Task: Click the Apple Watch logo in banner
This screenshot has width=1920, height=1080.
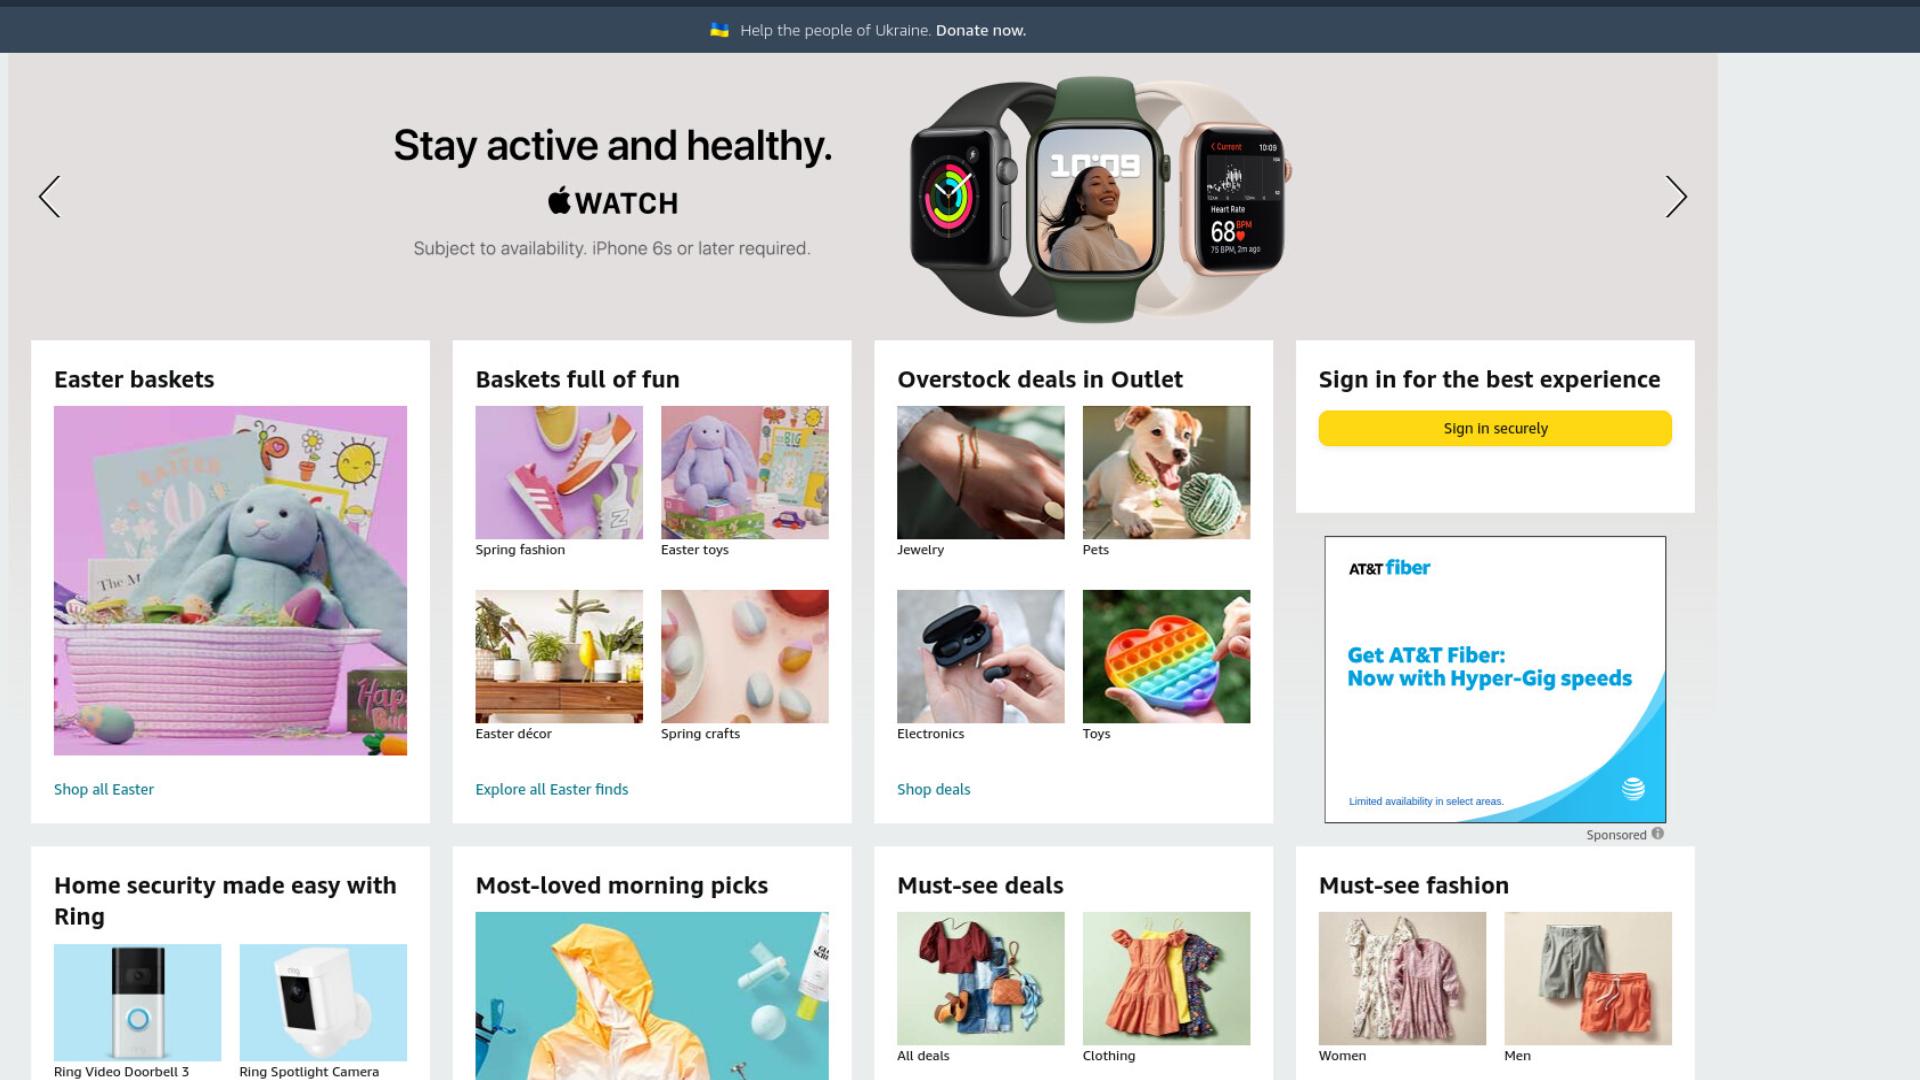Action: 613,202
